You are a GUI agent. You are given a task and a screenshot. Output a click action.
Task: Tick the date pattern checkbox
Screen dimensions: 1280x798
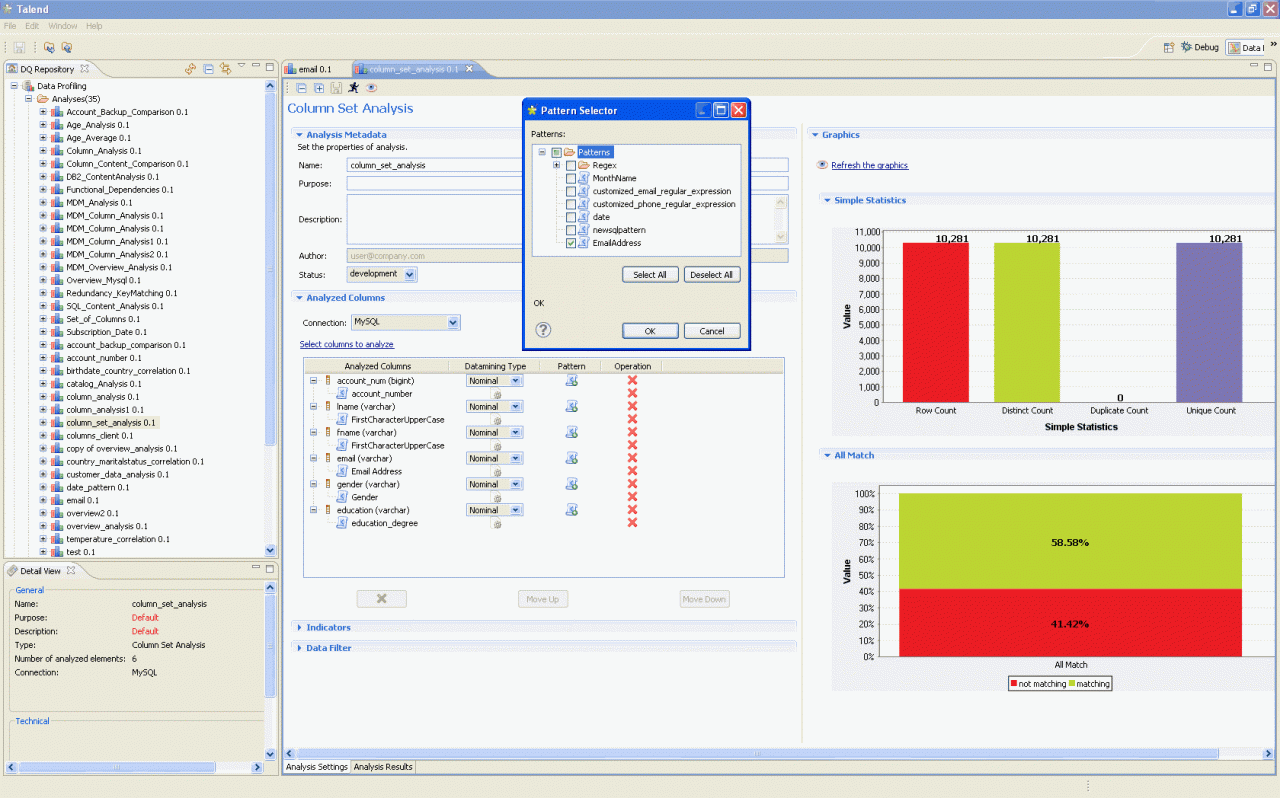pos(571,217)
